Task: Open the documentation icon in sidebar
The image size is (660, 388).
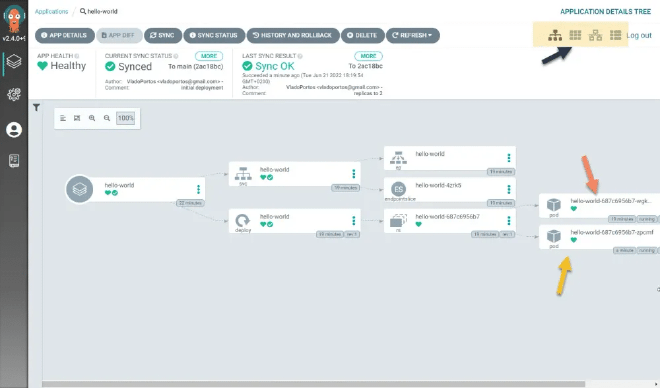Action: 14,161
